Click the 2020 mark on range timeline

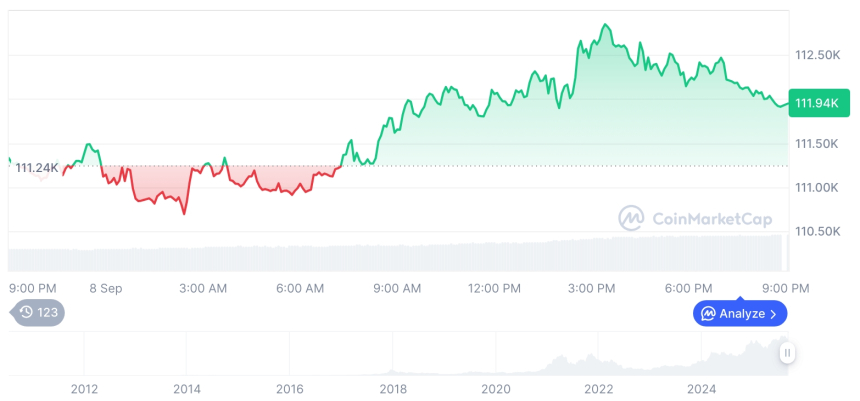495,388
